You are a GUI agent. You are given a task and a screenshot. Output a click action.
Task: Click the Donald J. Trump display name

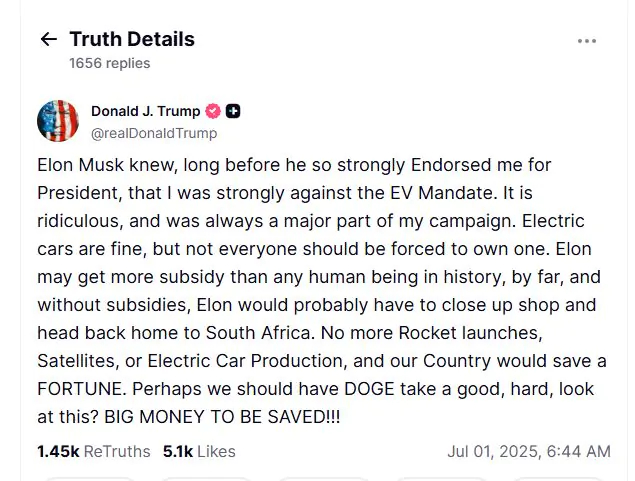pos(145,111)
